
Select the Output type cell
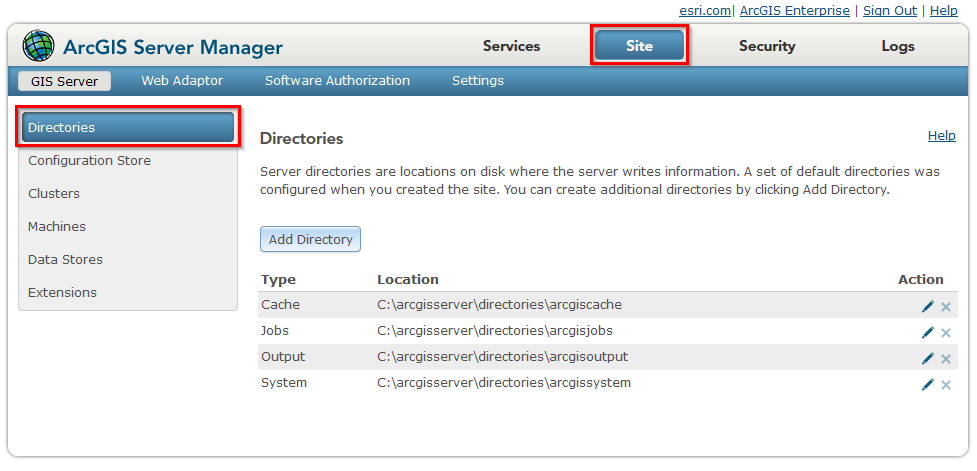click(x=283, y=356)
